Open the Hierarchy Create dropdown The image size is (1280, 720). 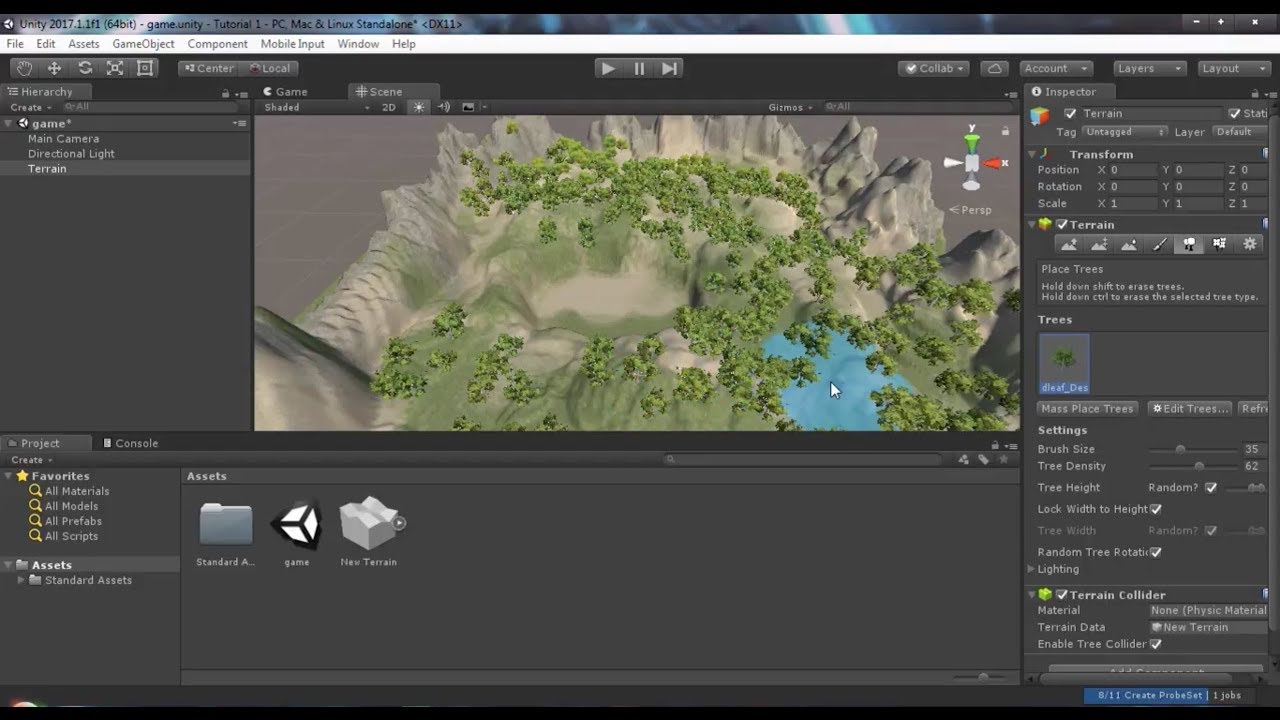click(x=30, y=107)
